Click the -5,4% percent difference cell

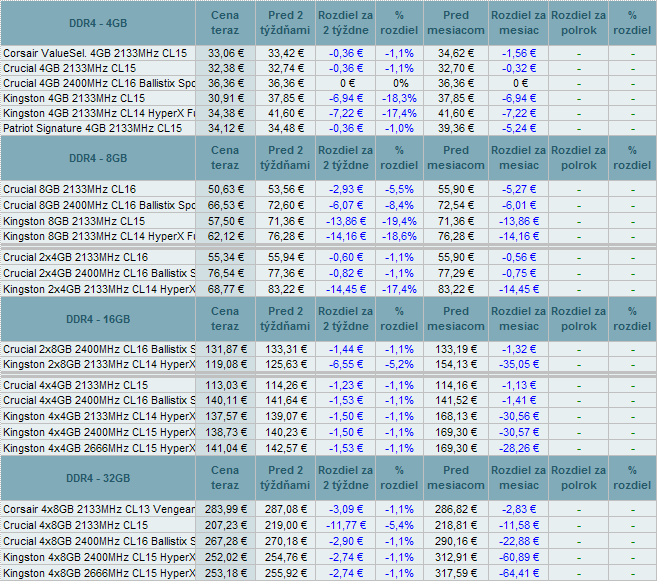399,525
